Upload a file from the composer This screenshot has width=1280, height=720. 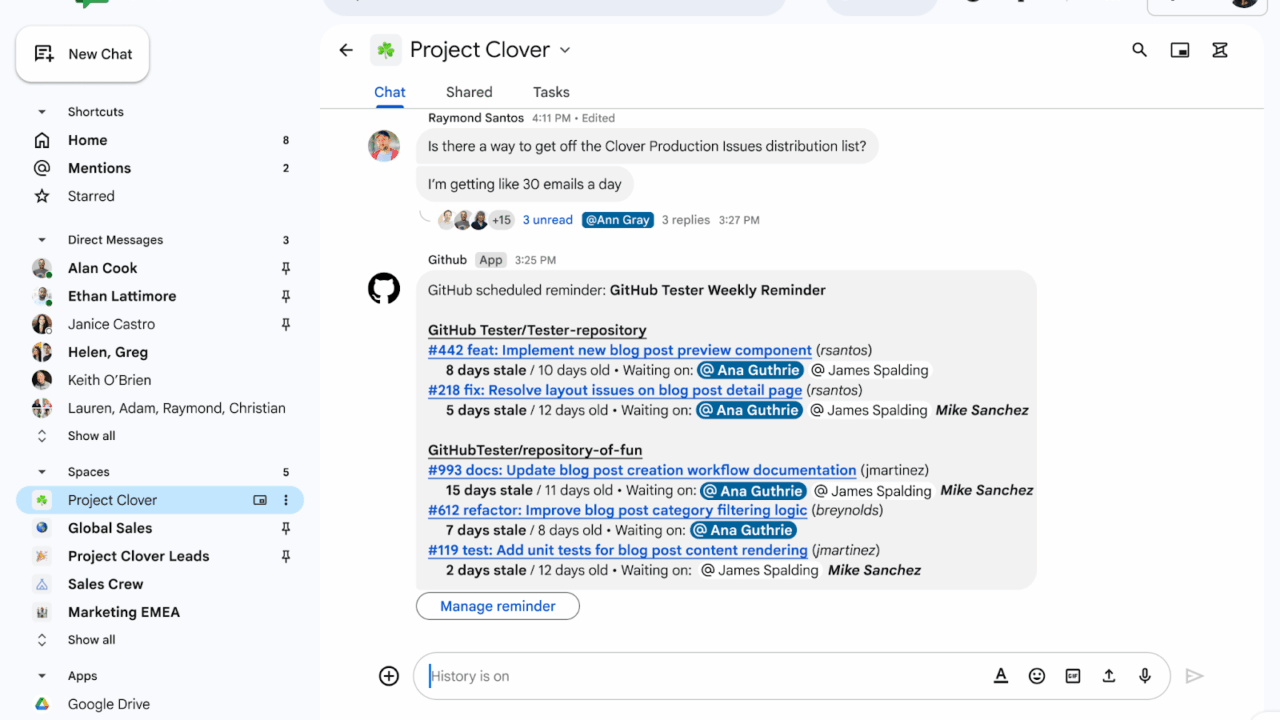coord(1109,676)
